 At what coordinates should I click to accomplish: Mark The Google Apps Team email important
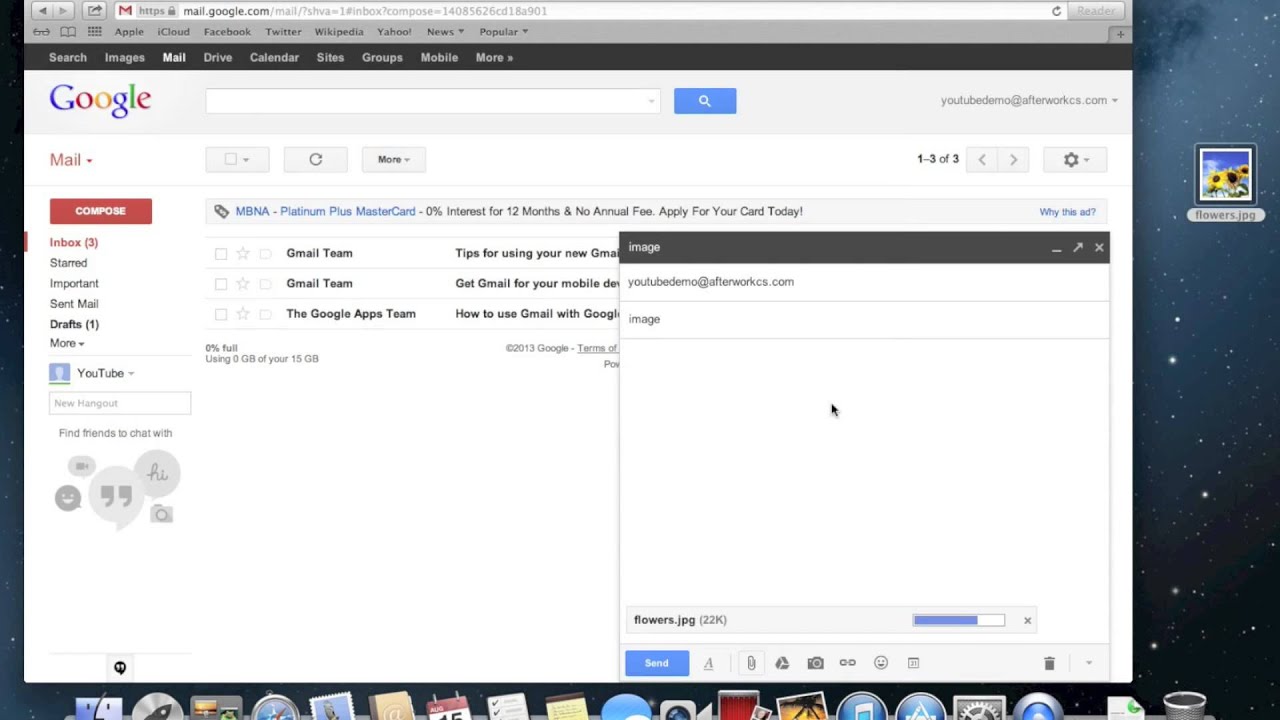tap(265, 314)
